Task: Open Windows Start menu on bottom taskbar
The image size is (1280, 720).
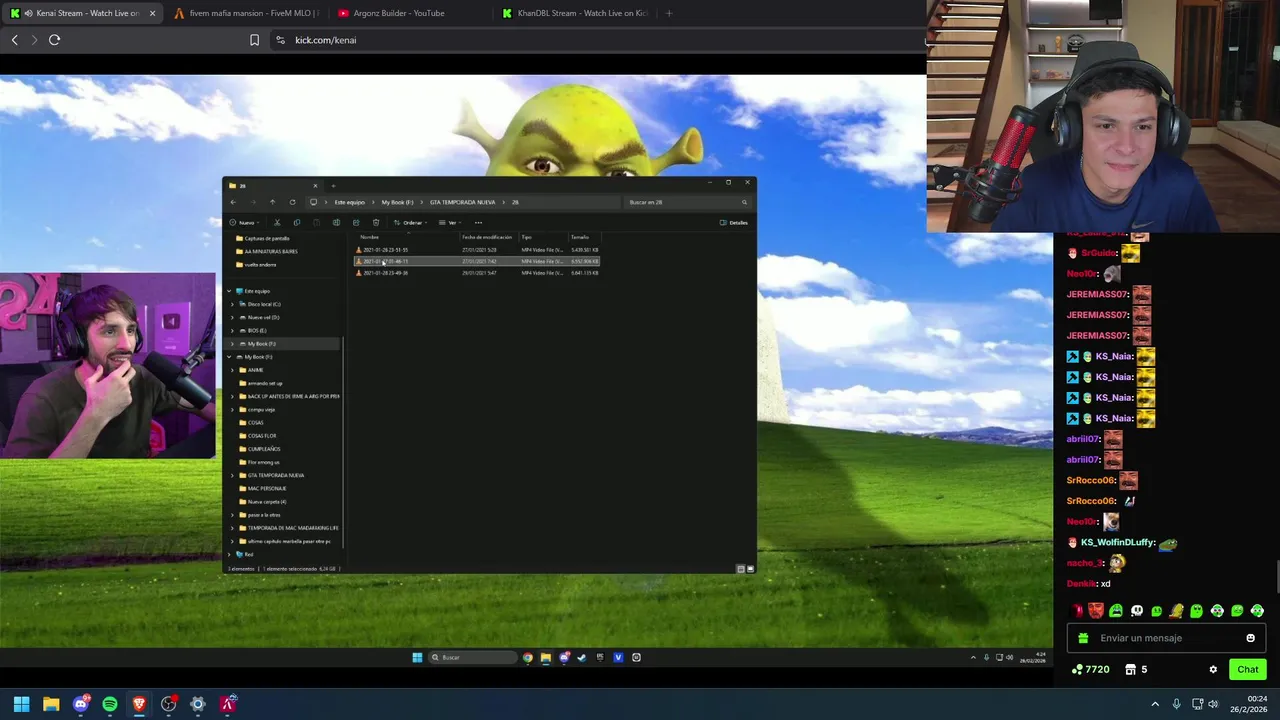Action: 21,704
